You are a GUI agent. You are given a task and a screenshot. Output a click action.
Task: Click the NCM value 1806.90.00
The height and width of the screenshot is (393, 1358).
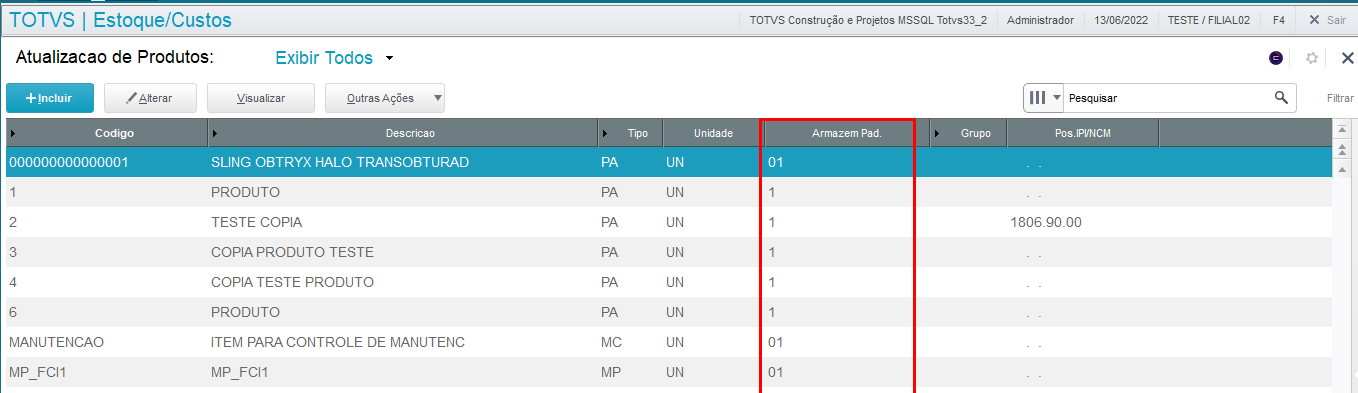coord(1046,222)
